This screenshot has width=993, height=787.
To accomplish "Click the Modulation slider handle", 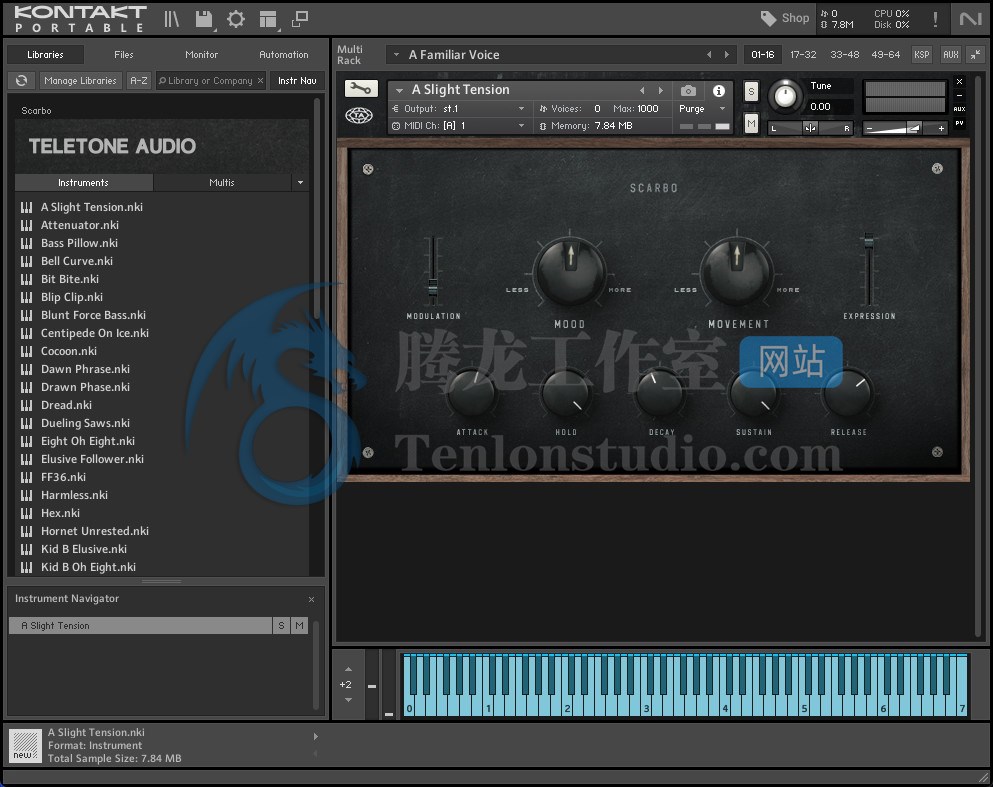I will pos(433,287).
